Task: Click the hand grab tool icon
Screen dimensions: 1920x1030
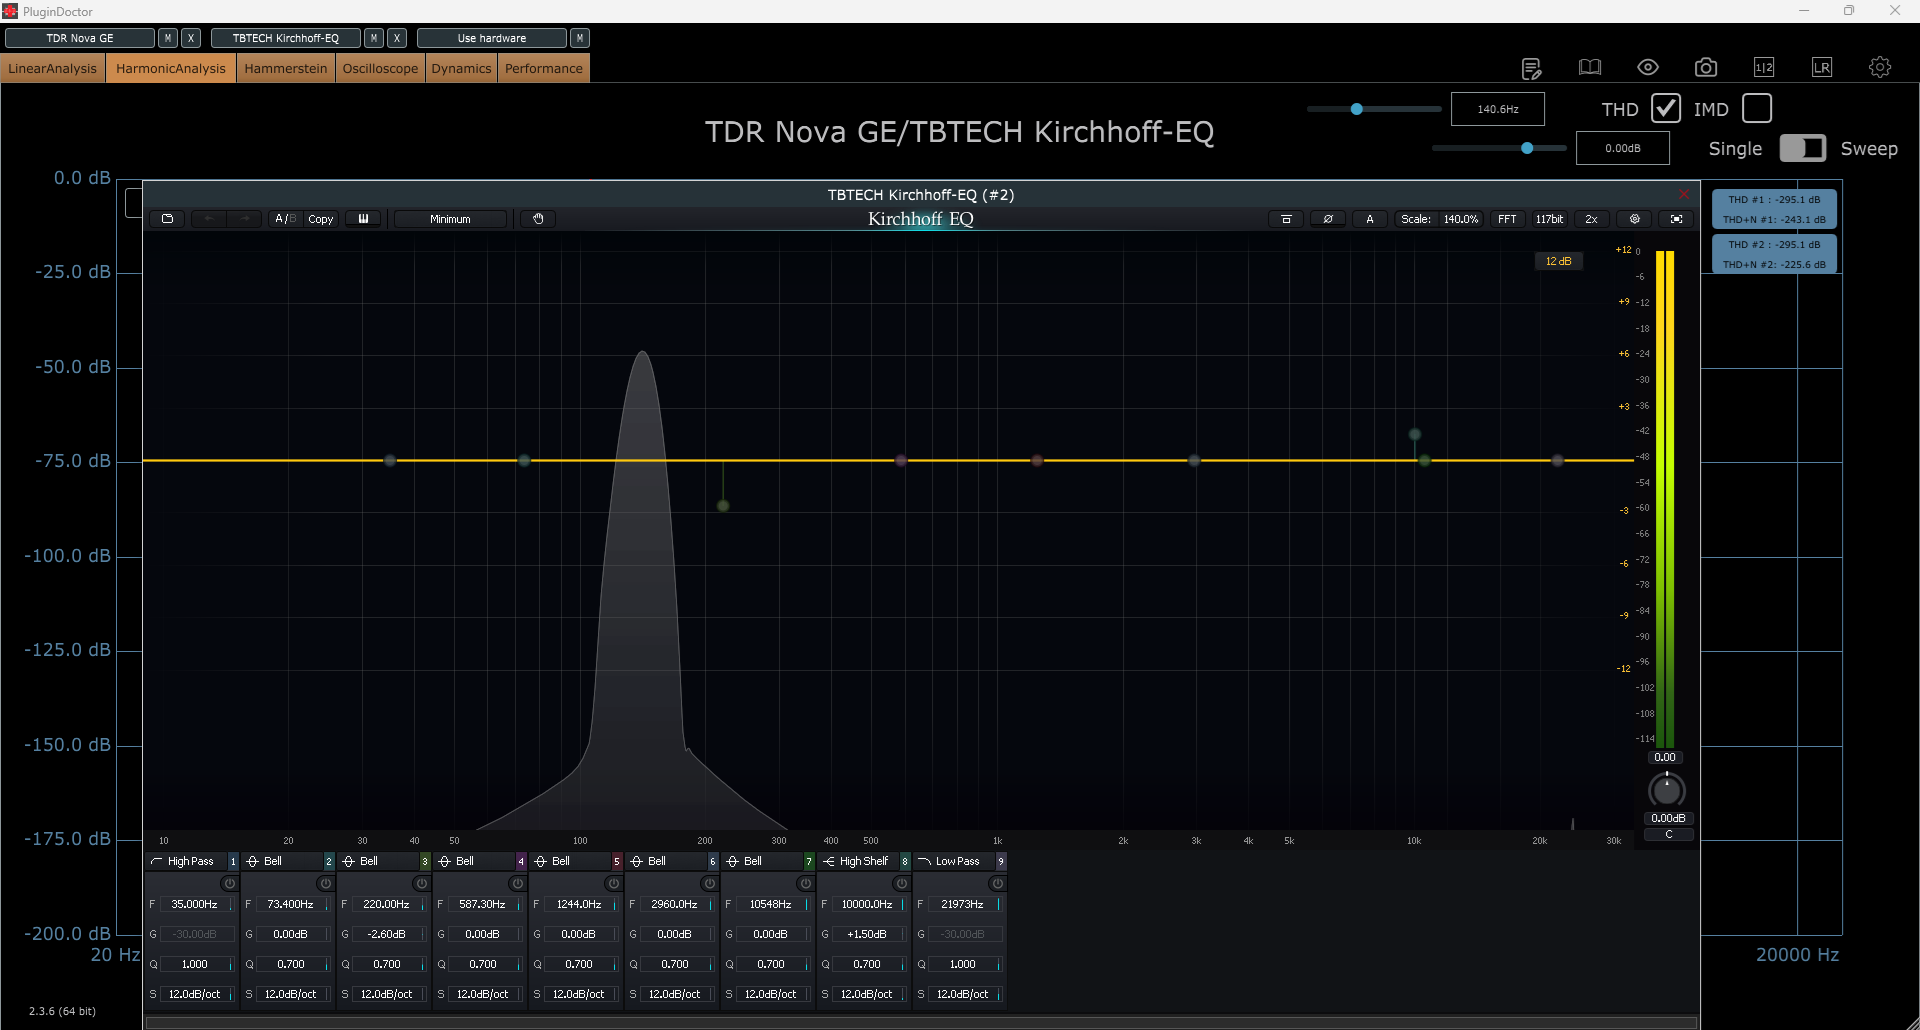Action: point(538,219)
